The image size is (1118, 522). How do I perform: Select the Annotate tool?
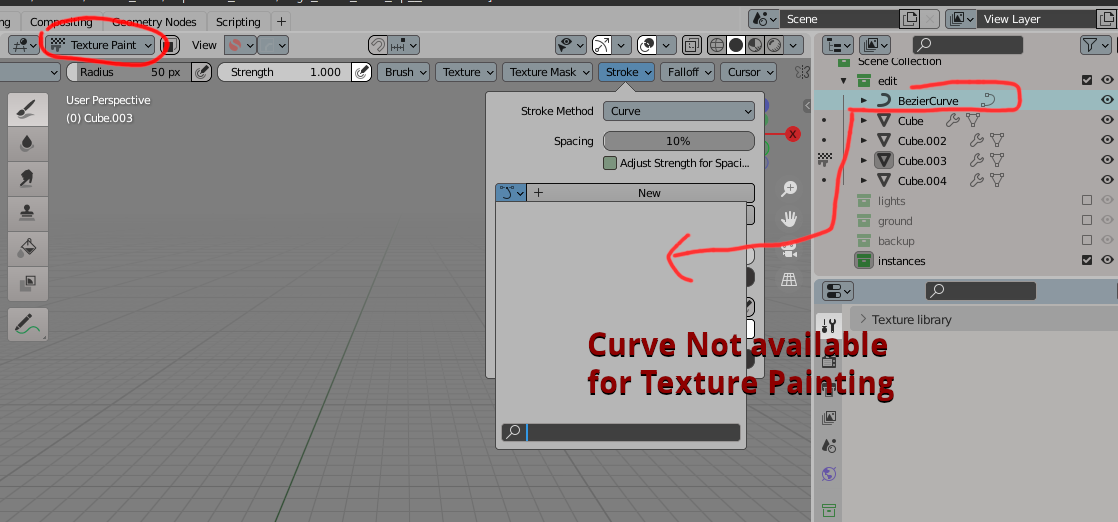[x=28, y=324]
